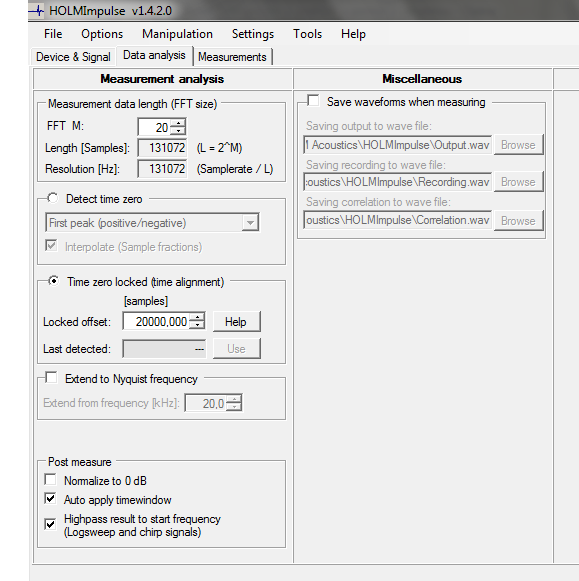Click the [samples] unit label
The height and width of the screenshot is (581, 579).
(x=146, y=301)
